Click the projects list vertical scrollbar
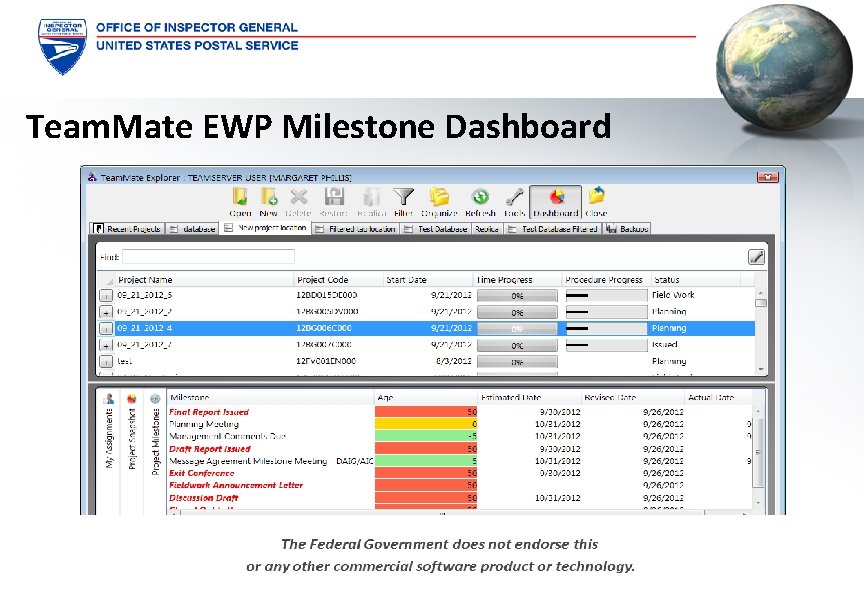The image size is (864, 598). [x=761, y=331]
